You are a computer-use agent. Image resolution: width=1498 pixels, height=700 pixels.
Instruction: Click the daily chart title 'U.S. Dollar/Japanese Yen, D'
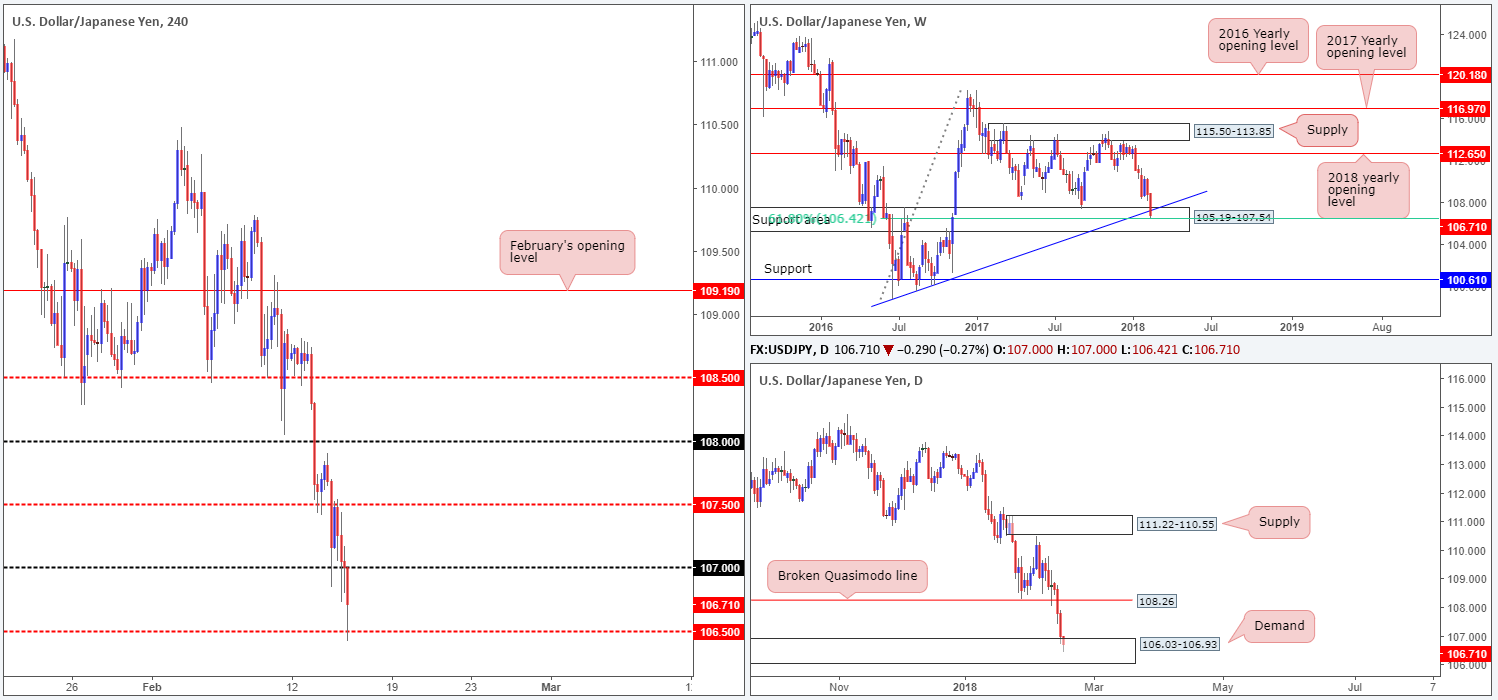[839, 380]
